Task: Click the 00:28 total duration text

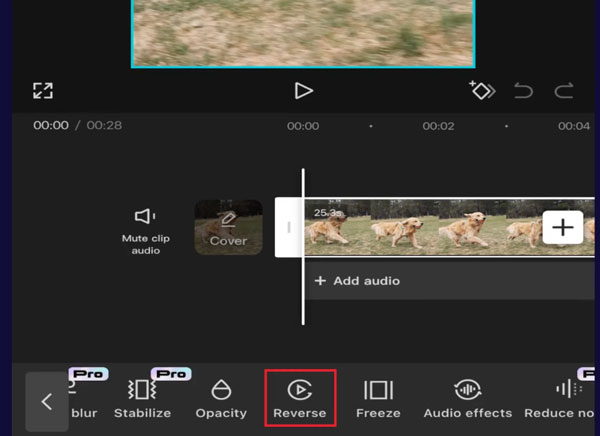Action: 104,125
